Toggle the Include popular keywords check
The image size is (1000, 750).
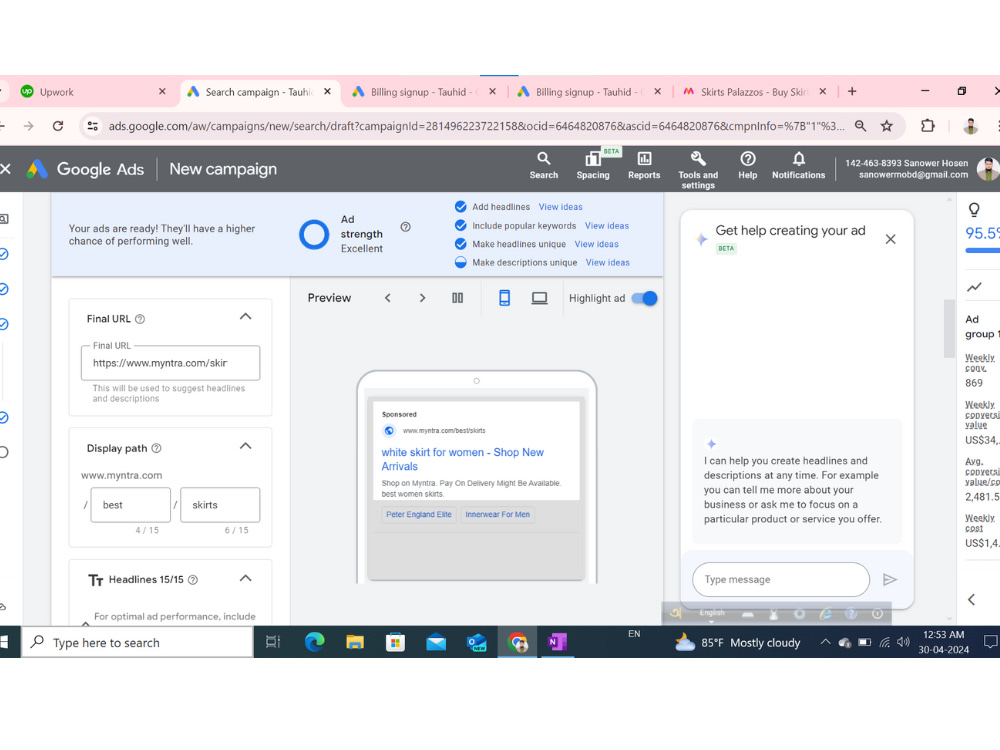click(460, 225)
